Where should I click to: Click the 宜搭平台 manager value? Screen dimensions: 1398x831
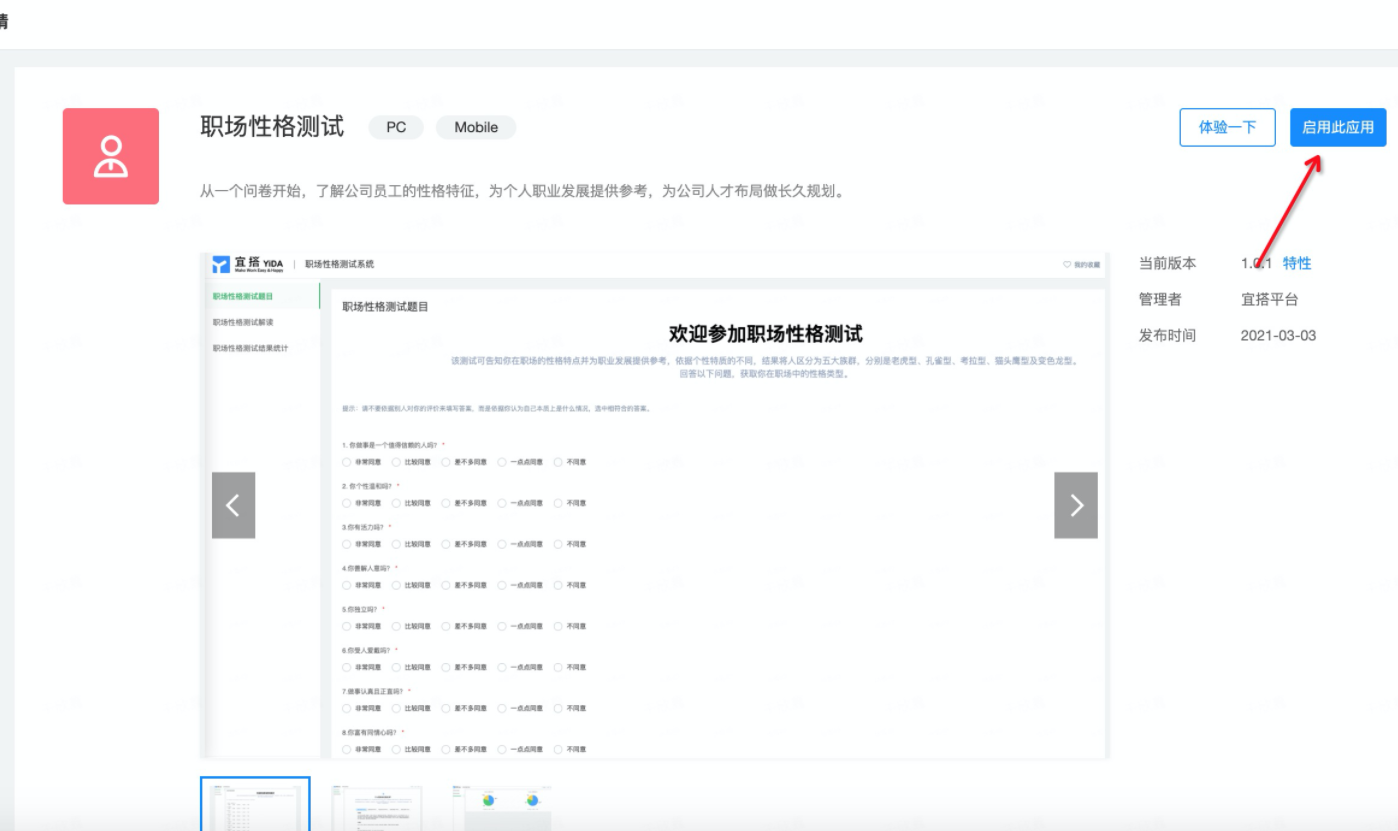1269,299
